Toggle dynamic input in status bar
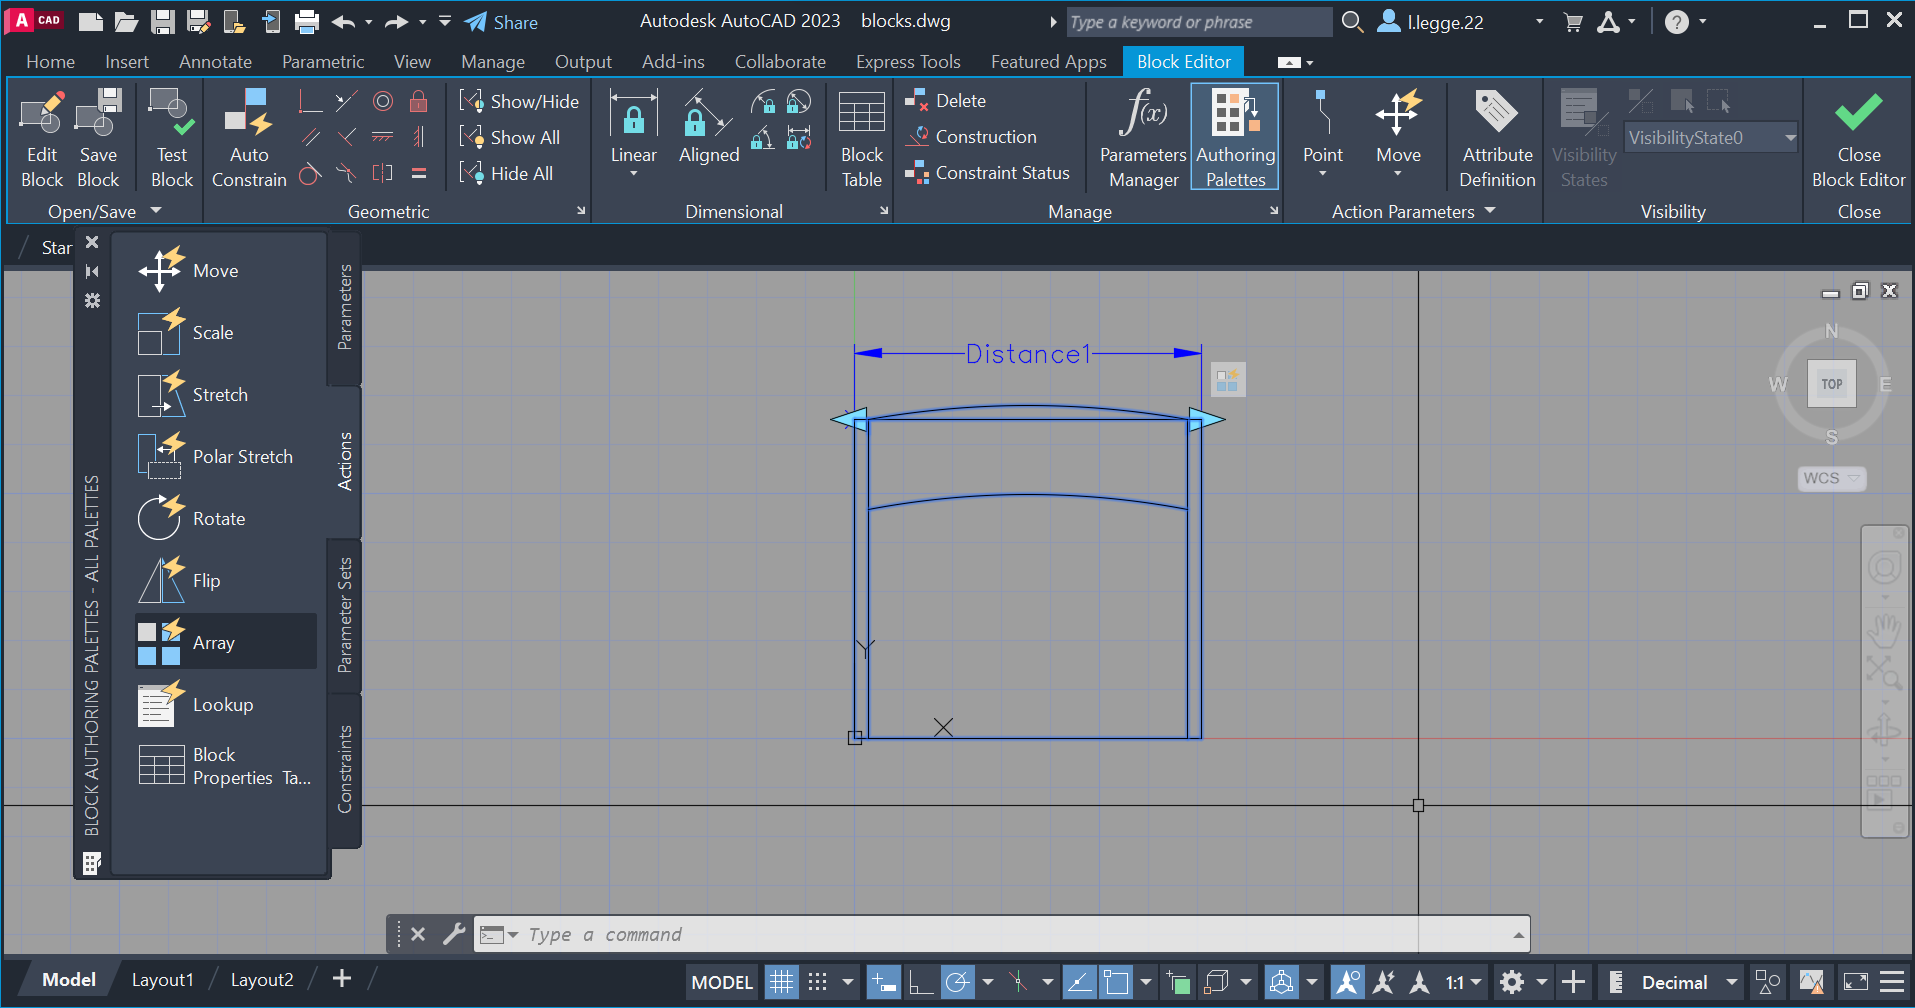This screenshot has width=1915, height=1008. pos(883,982)
